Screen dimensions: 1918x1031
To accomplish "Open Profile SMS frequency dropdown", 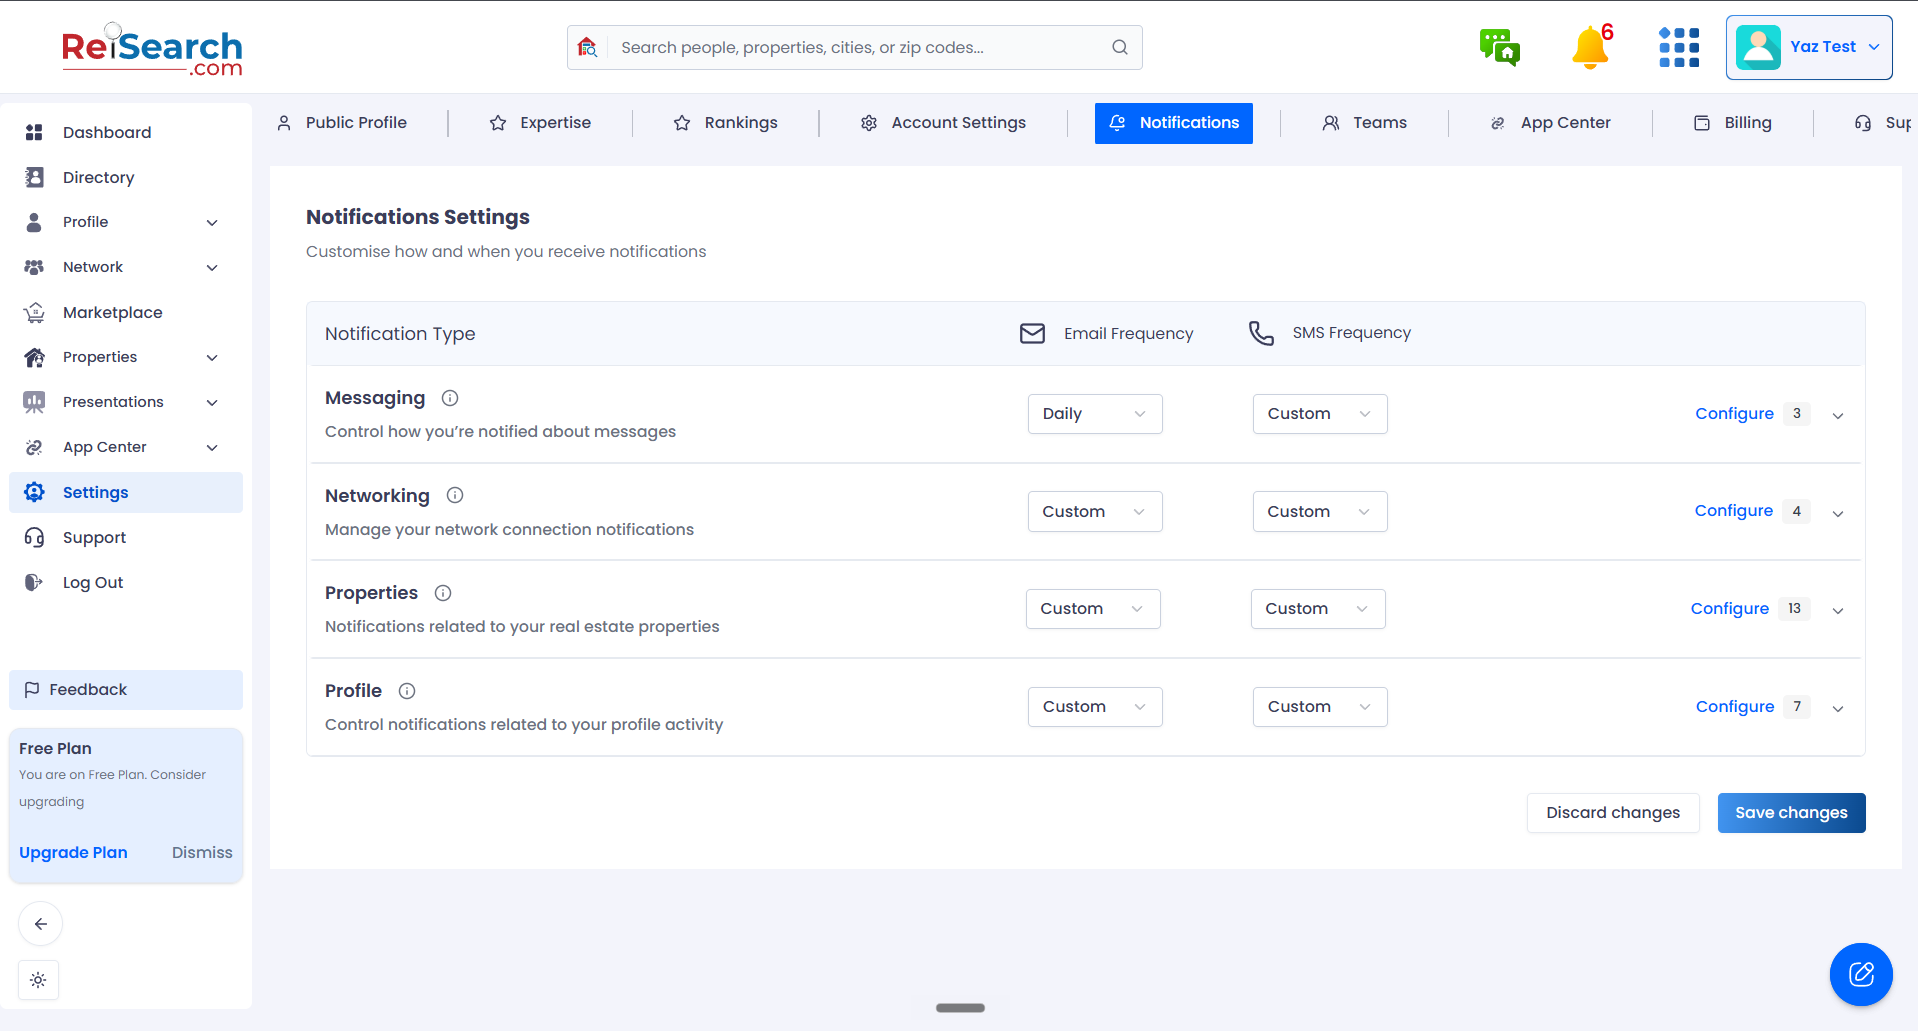I will (x=1320, y=707).
